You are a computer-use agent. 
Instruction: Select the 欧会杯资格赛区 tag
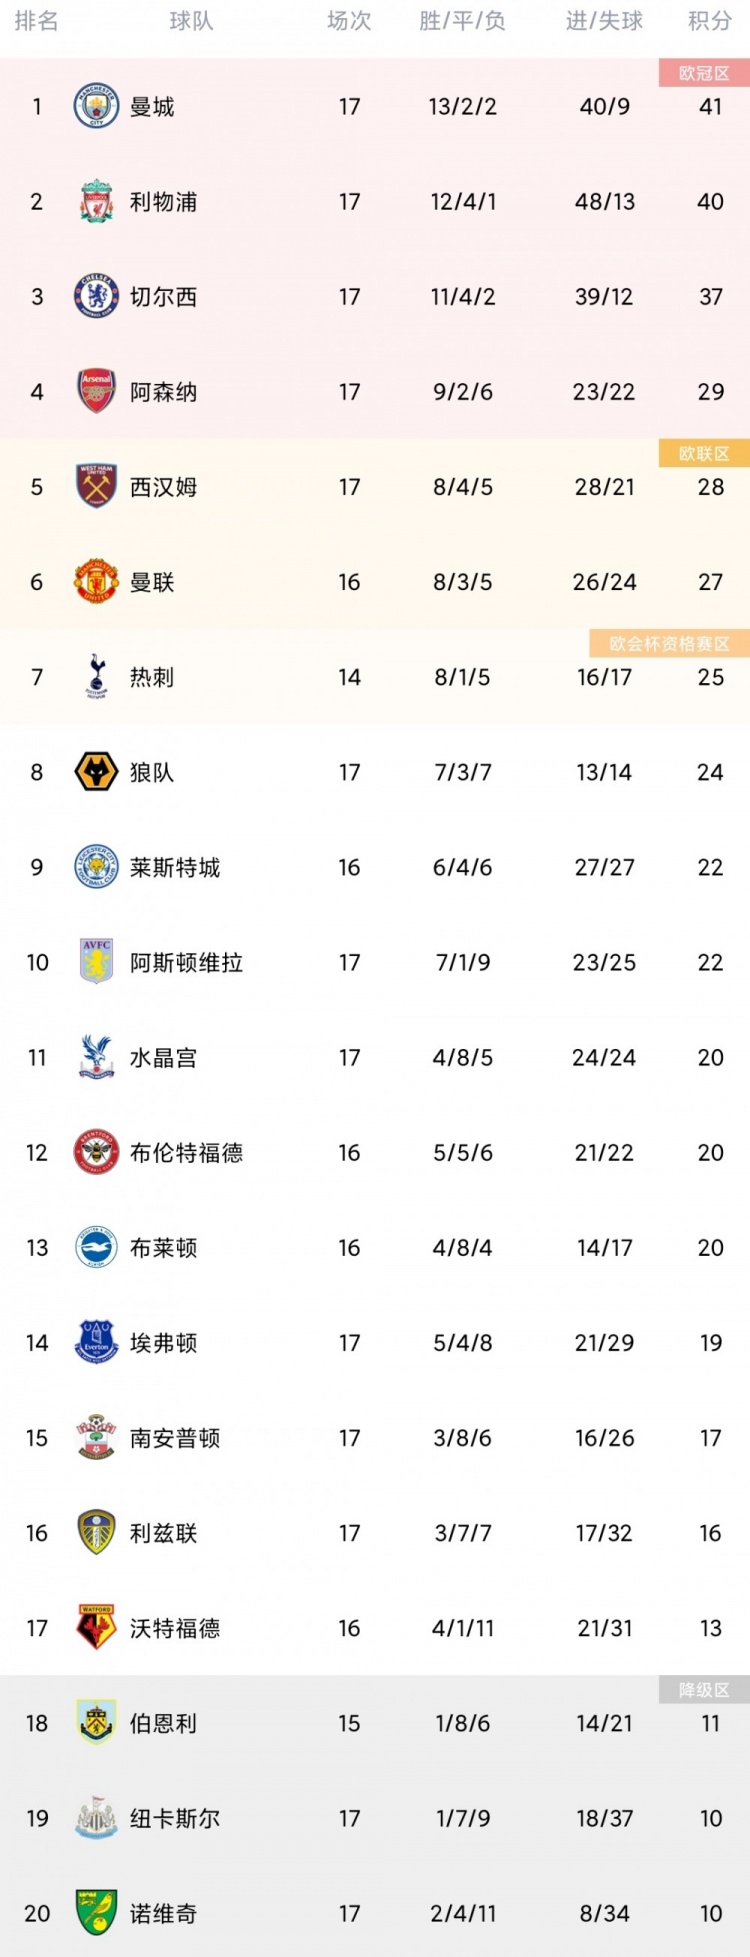(x=669, y=644)
